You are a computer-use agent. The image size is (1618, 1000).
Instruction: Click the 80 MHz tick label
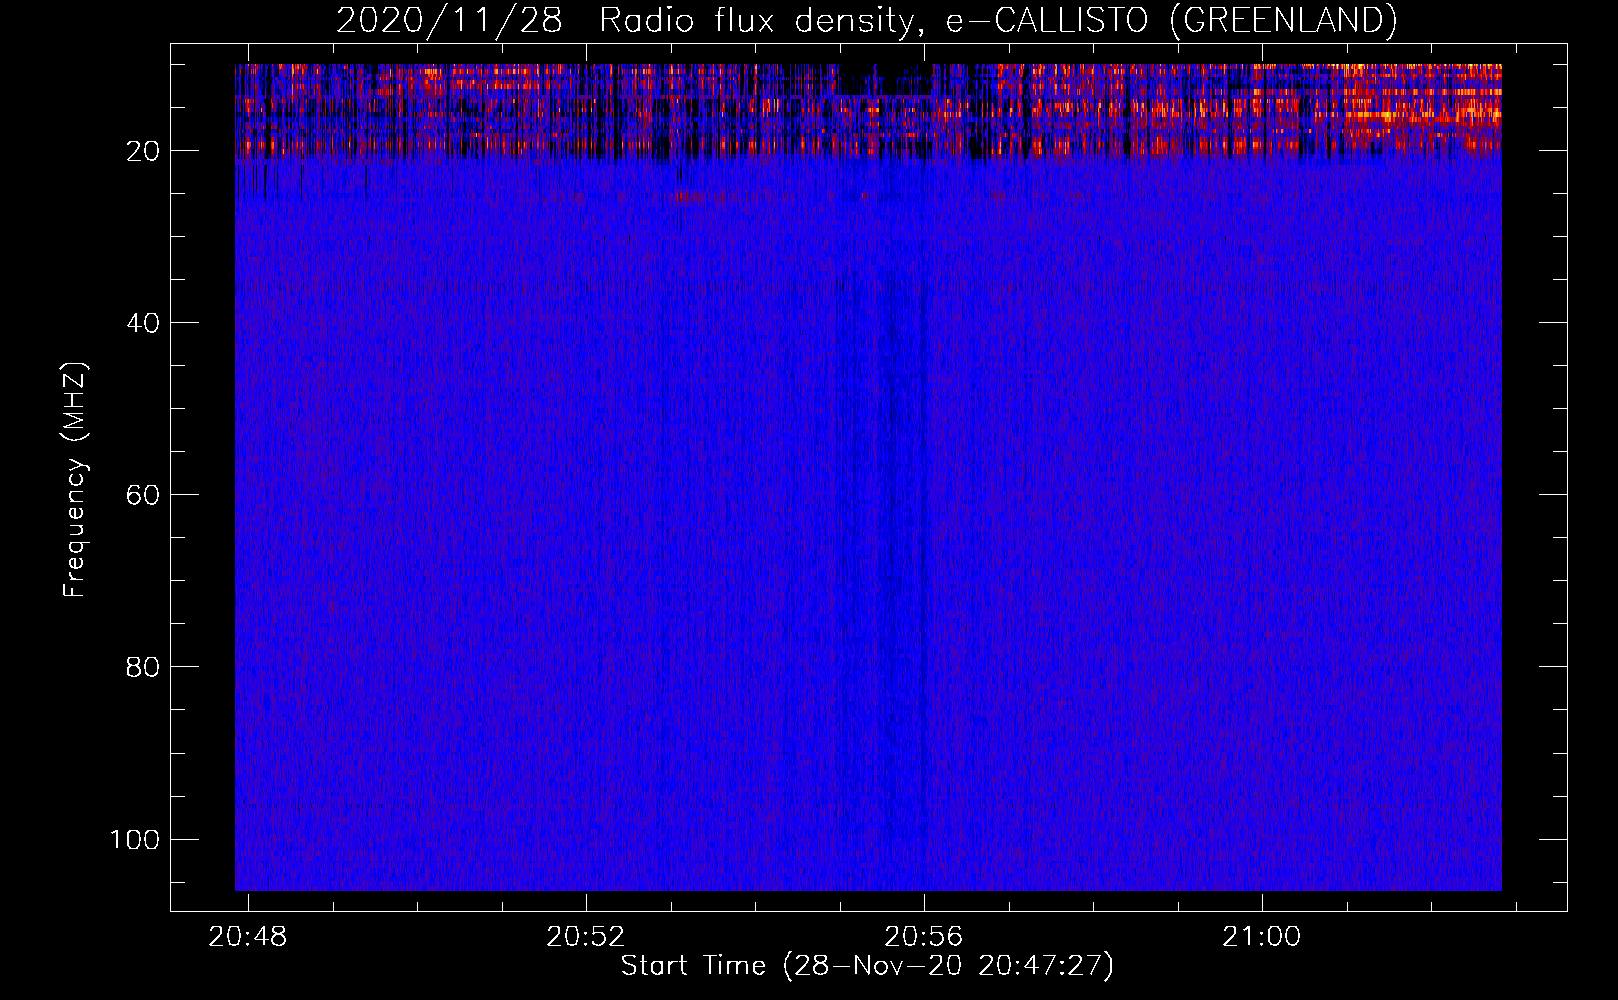click(x=143, y=667)
